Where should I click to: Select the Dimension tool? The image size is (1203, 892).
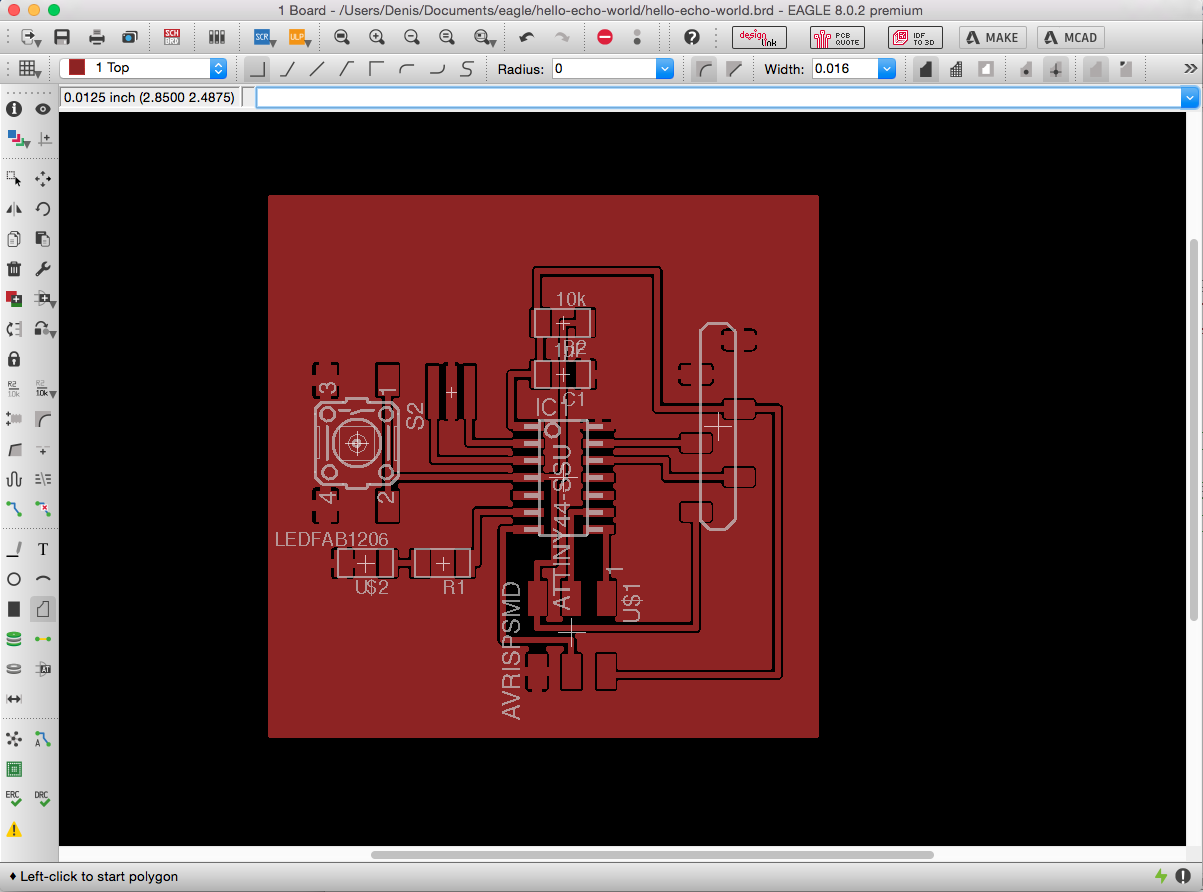tap(14, 698)
